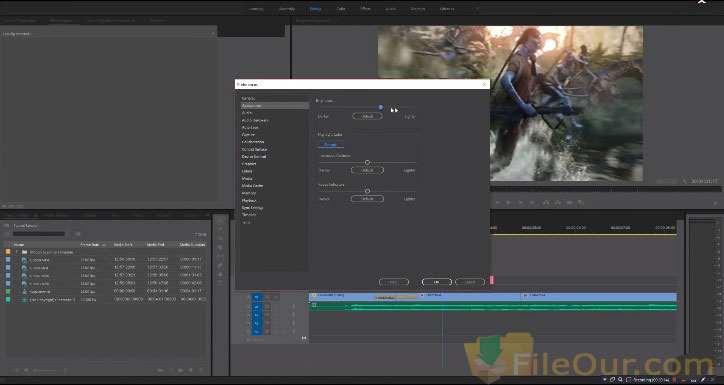Viewport: 724px width, 385px height.
Task: Select Audio in Preferences list
Action: click(247, 113)
